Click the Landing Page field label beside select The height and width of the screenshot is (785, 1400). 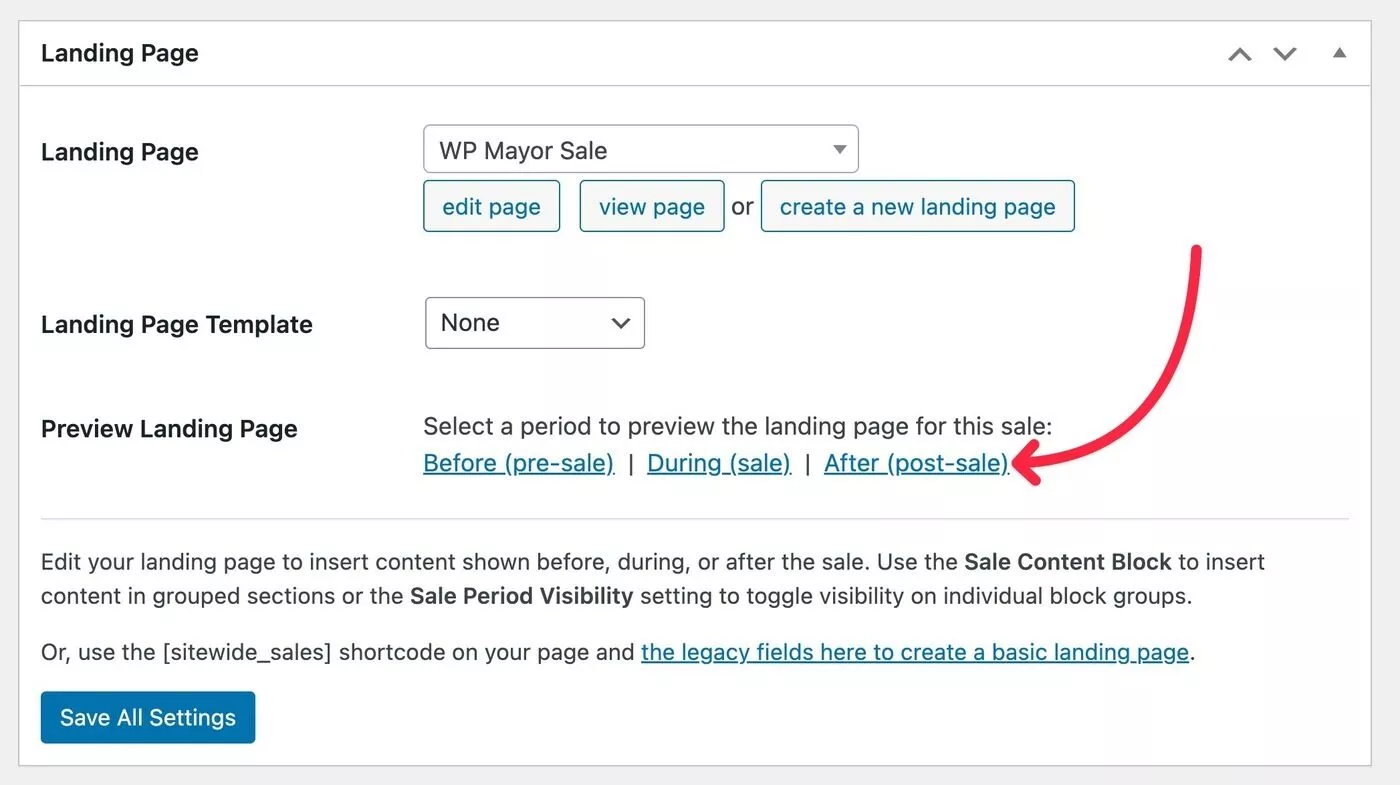click(x=120, y=152)
